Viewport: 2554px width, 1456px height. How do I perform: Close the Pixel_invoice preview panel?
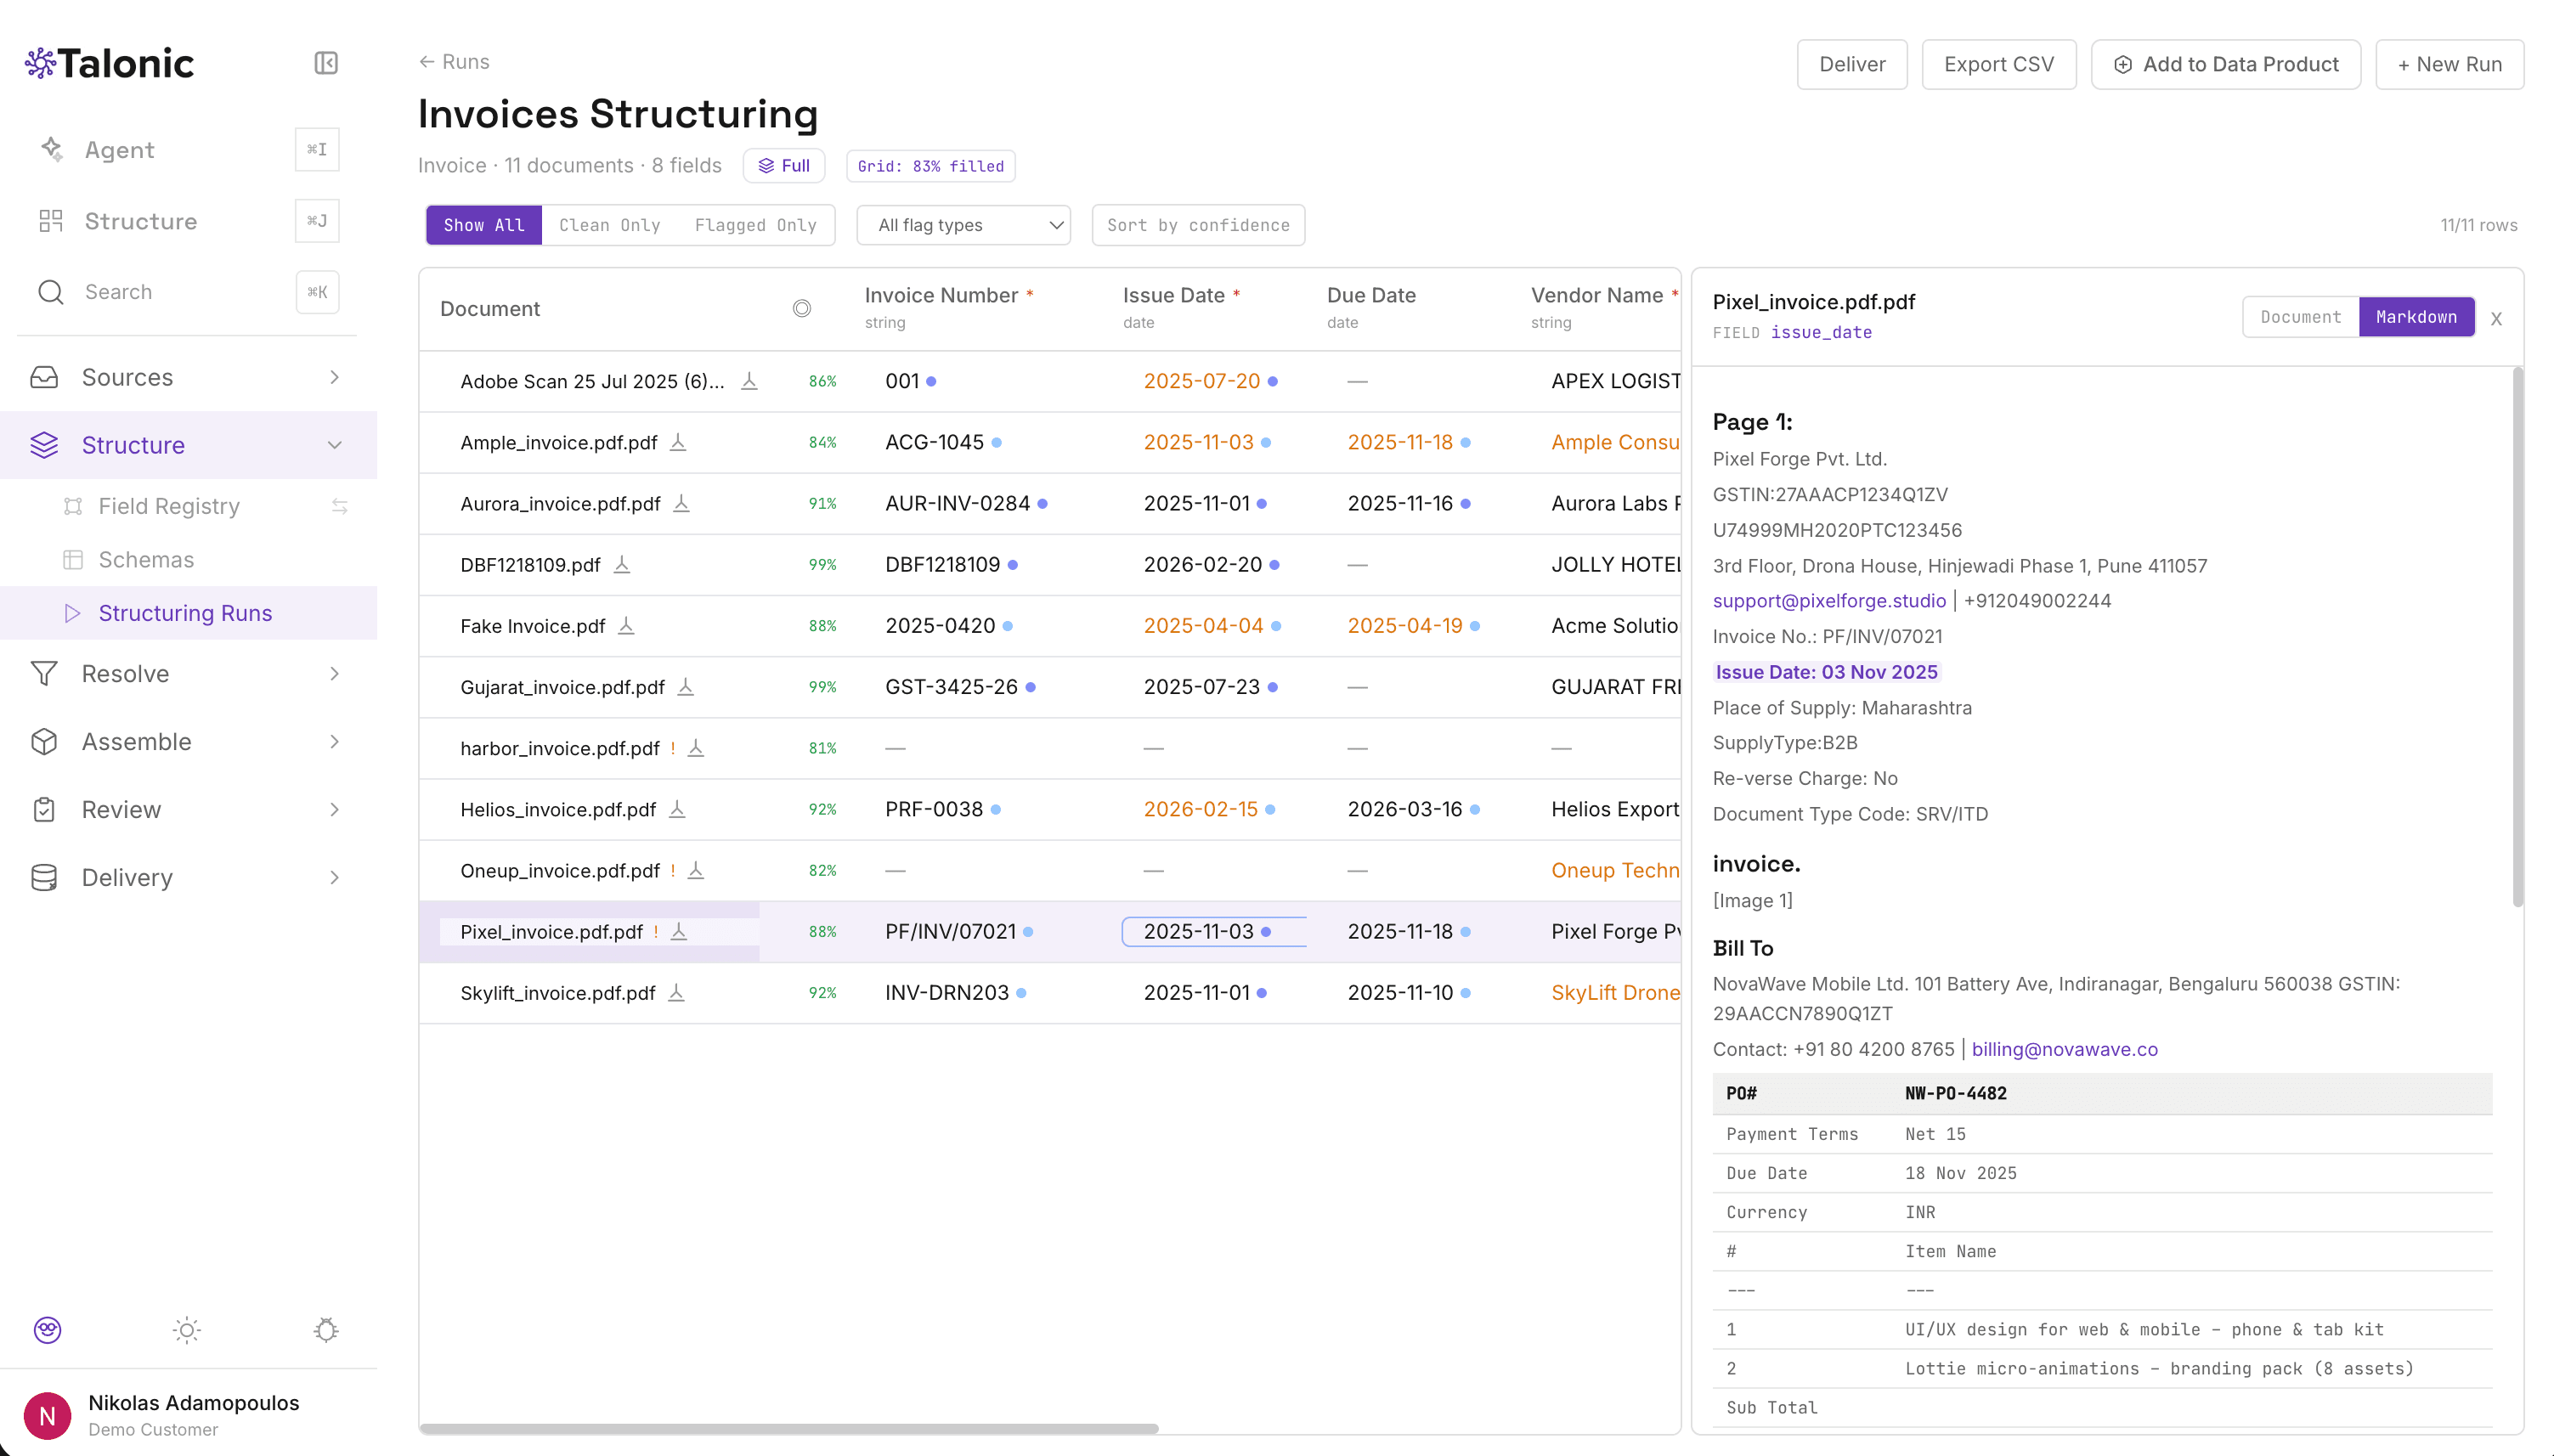[2497, 319]
